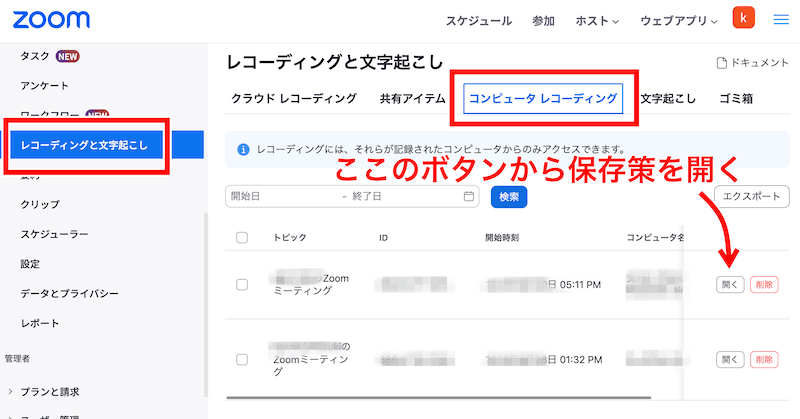This screenshot has width=800, height=419.
Task: Open the hamburger menu icon
Action: pos(781,20)
